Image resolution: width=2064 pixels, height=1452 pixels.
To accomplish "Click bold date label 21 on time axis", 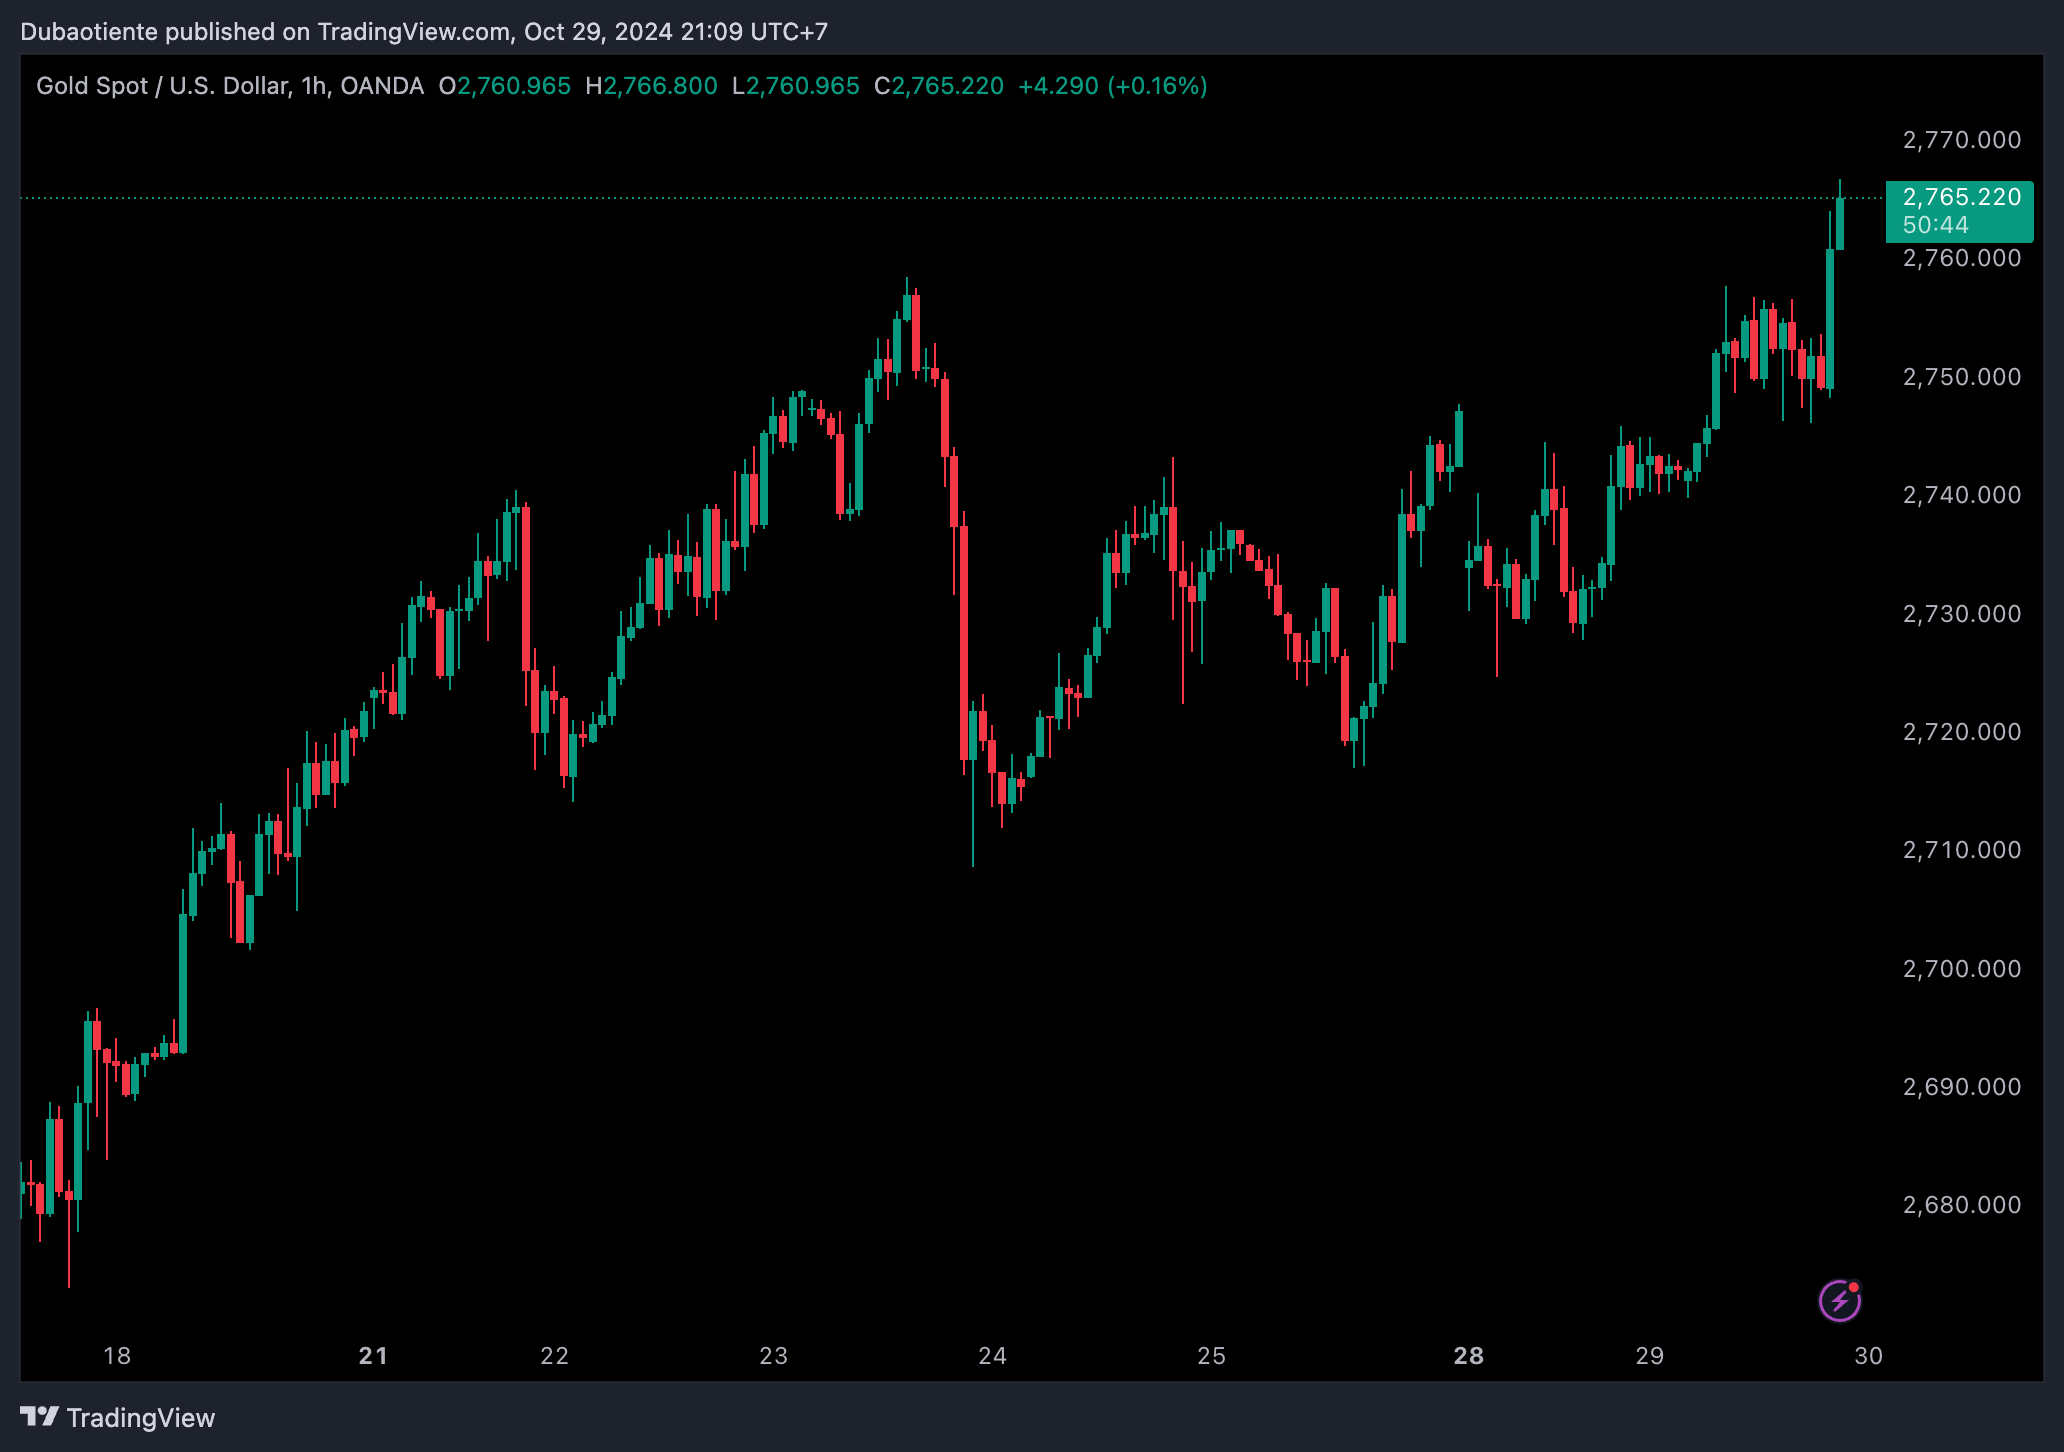I will (373, 1356).
